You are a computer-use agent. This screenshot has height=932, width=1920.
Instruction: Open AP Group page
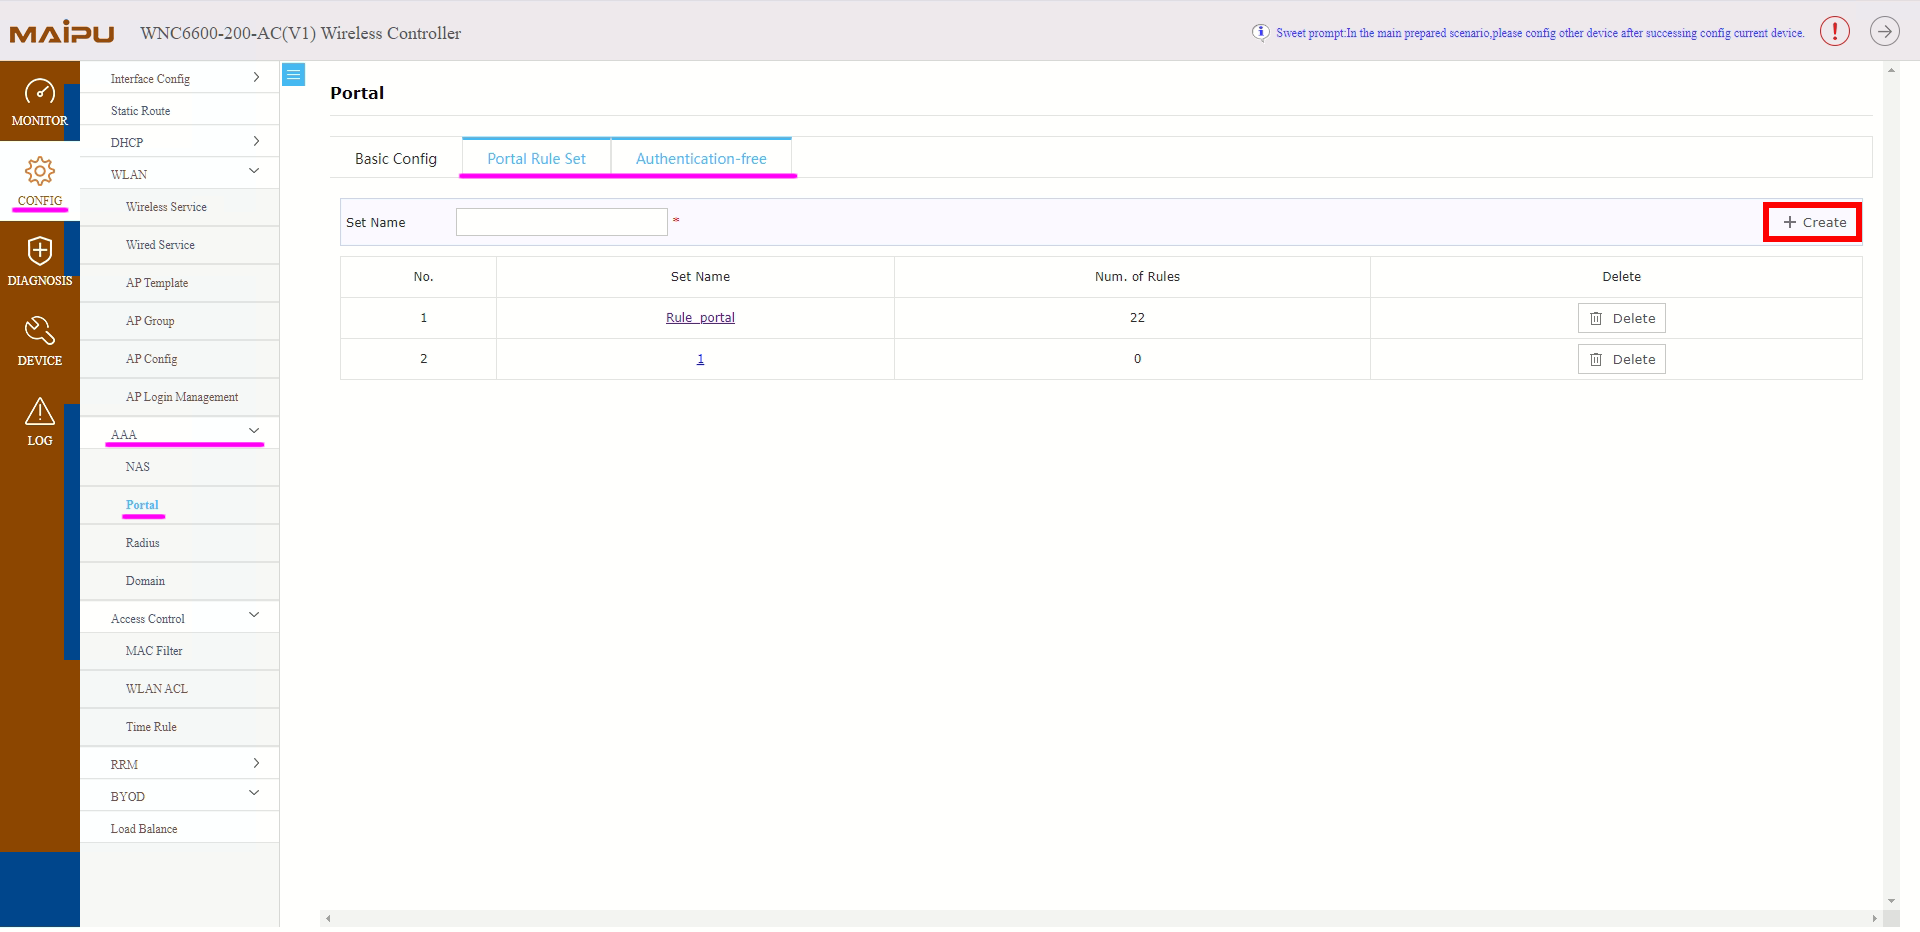click(150, 321)
